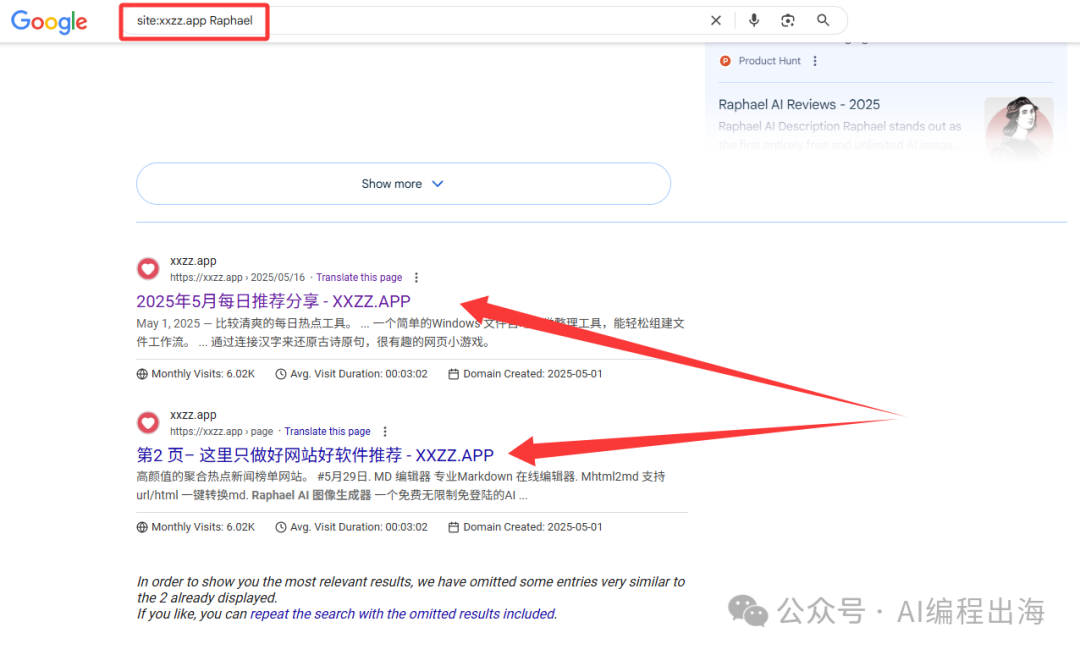Image resolution: width=1080 pixels, height=655 pixels.
Task: Click clock icon in second result's Avg. Visit Duration
Action: pyautogui.click(x=281, y=528)
